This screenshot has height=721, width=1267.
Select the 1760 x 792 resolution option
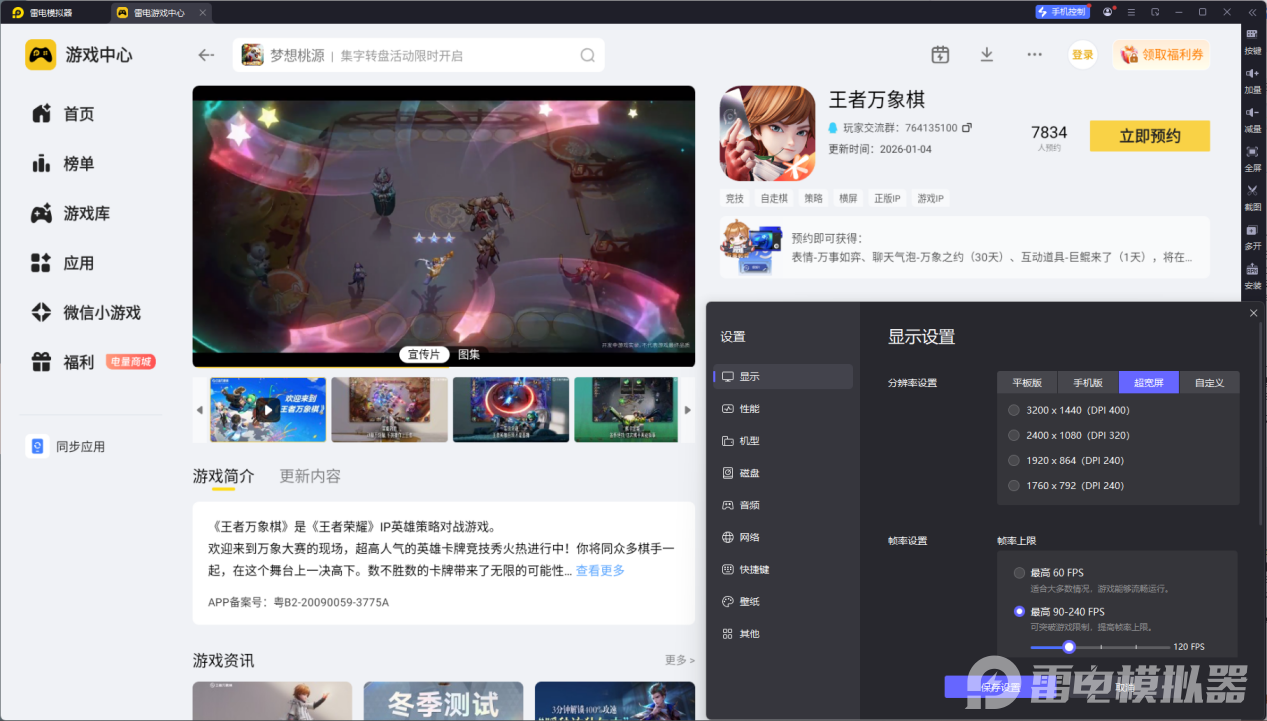tap(1066, 485)
